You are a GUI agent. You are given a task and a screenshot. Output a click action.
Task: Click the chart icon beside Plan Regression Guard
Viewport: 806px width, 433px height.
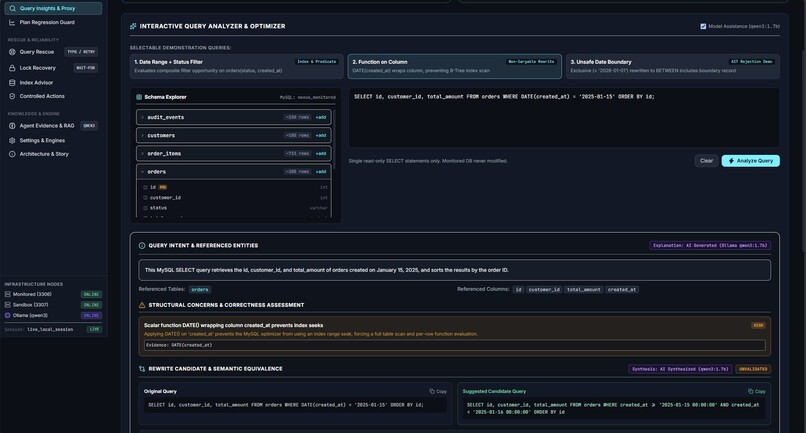click(12, 22)
